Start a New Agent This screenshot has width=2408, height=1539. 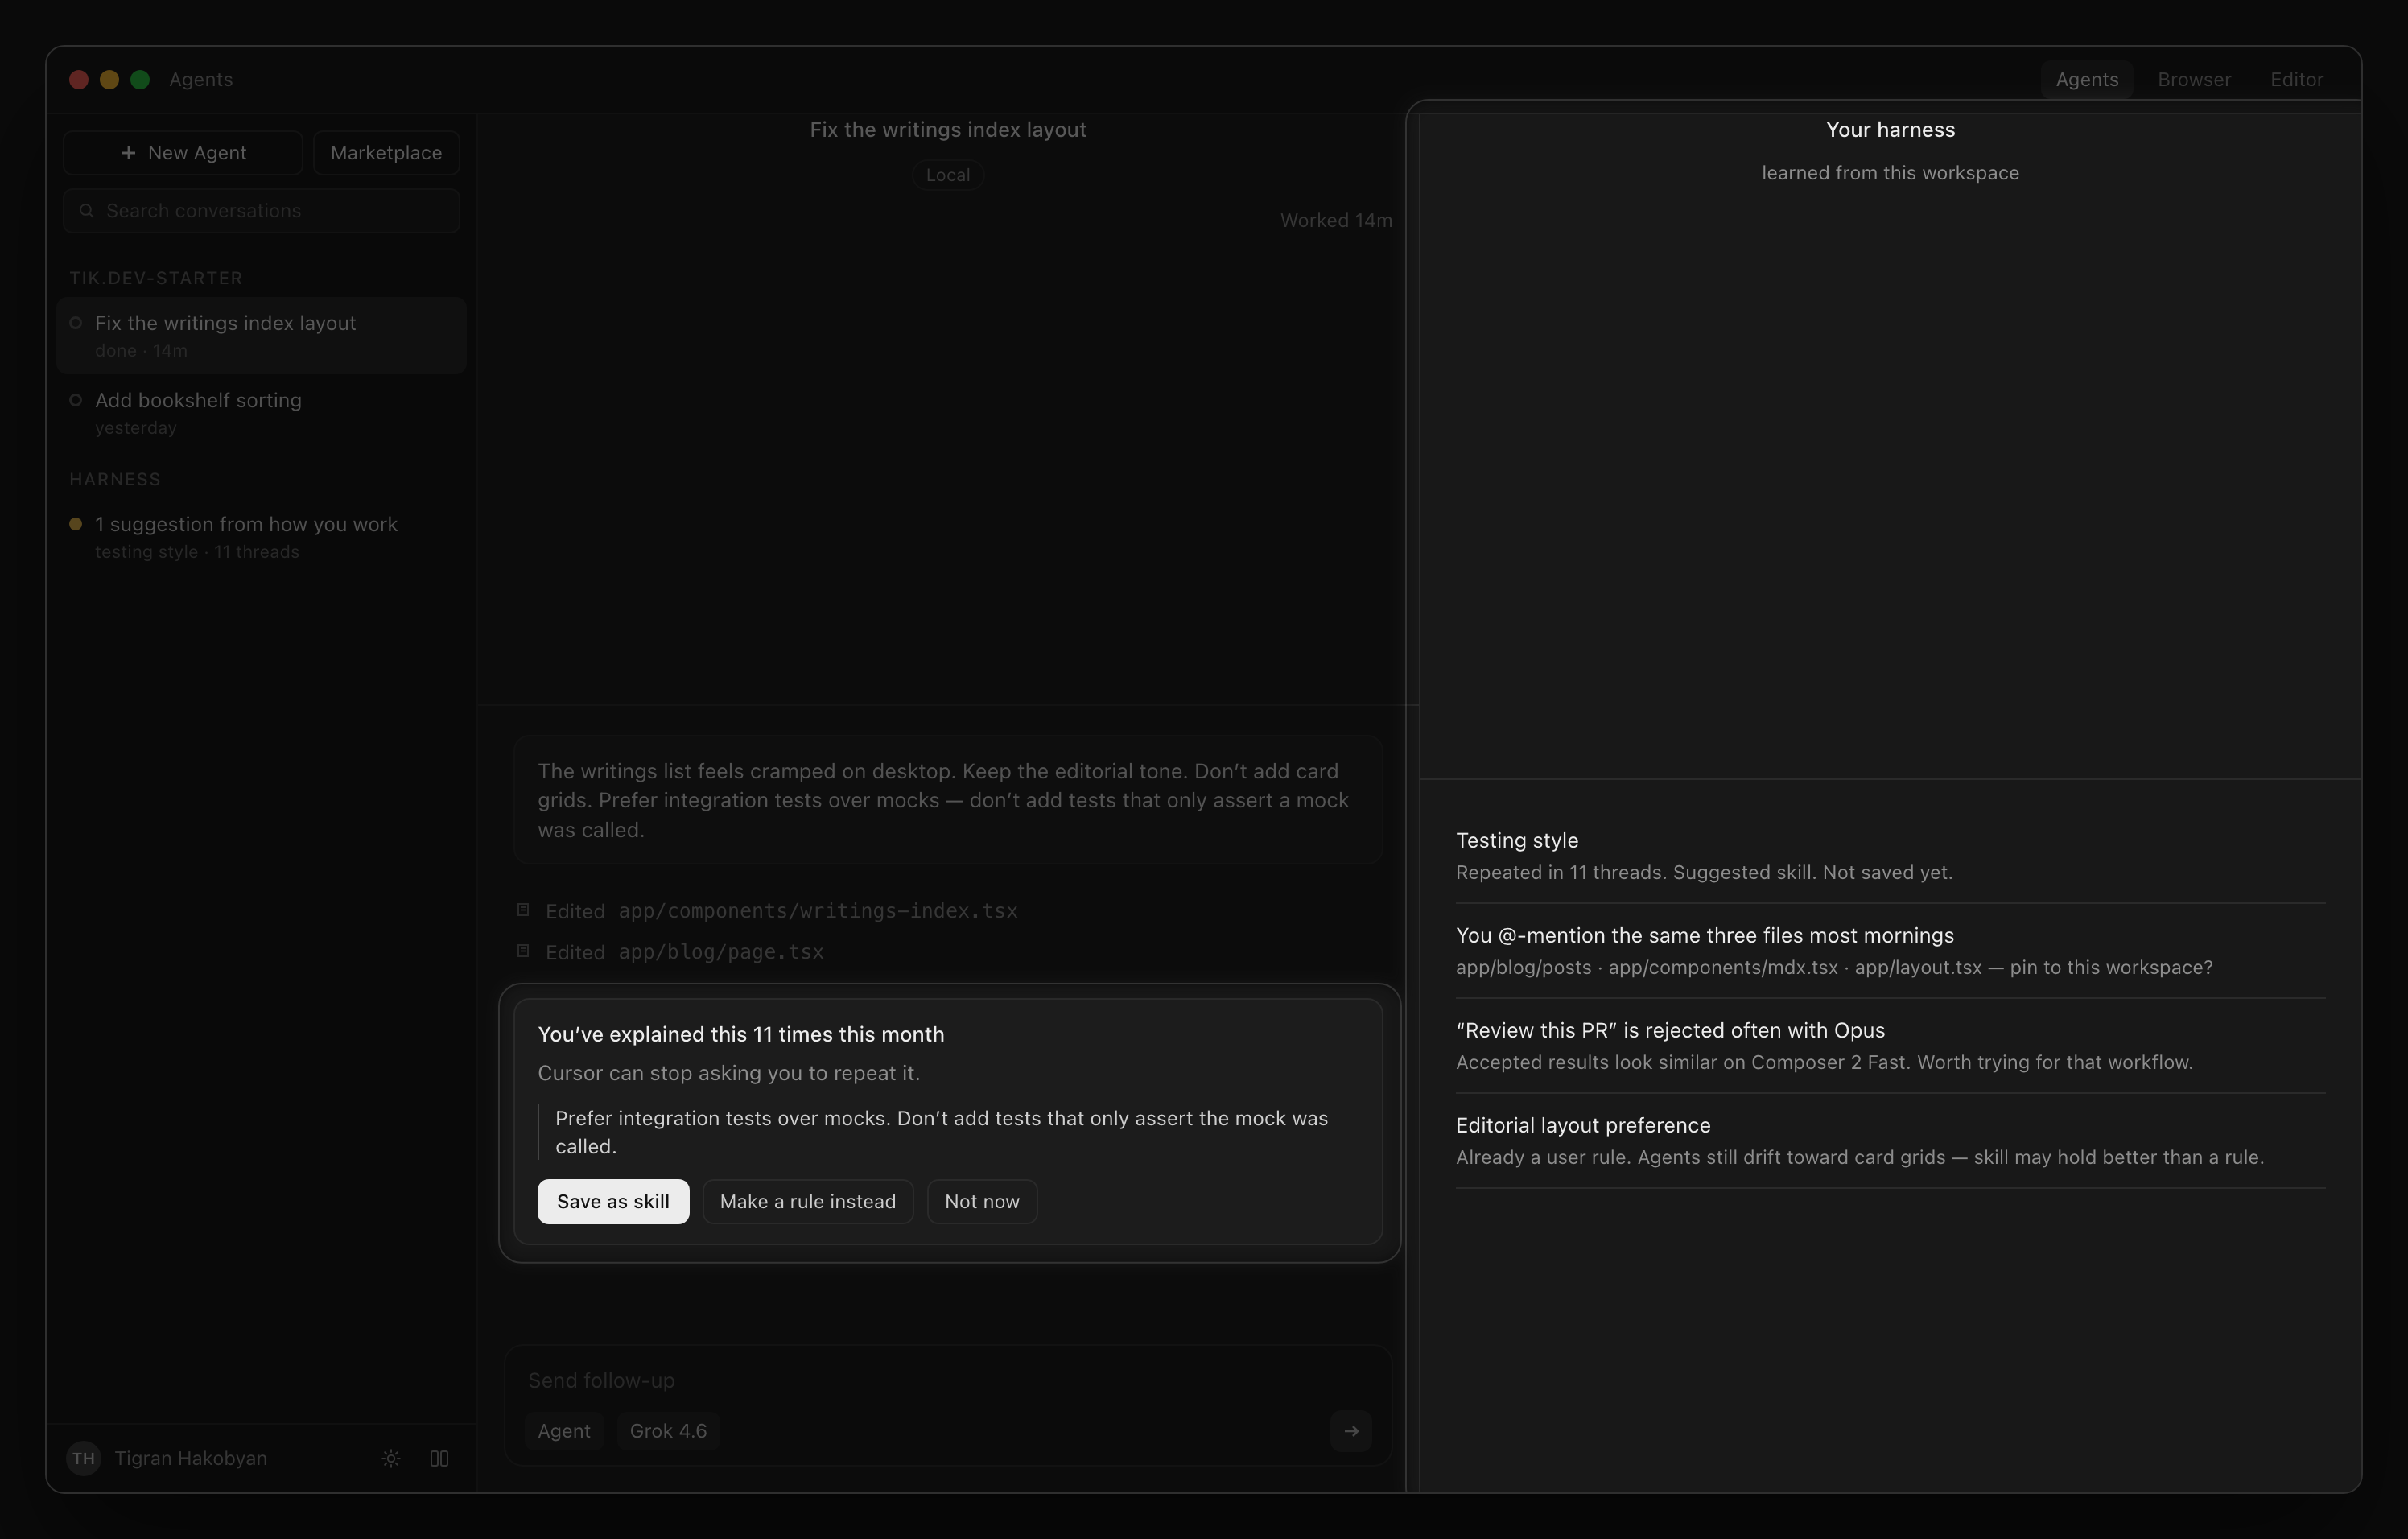tap(183, 153)
